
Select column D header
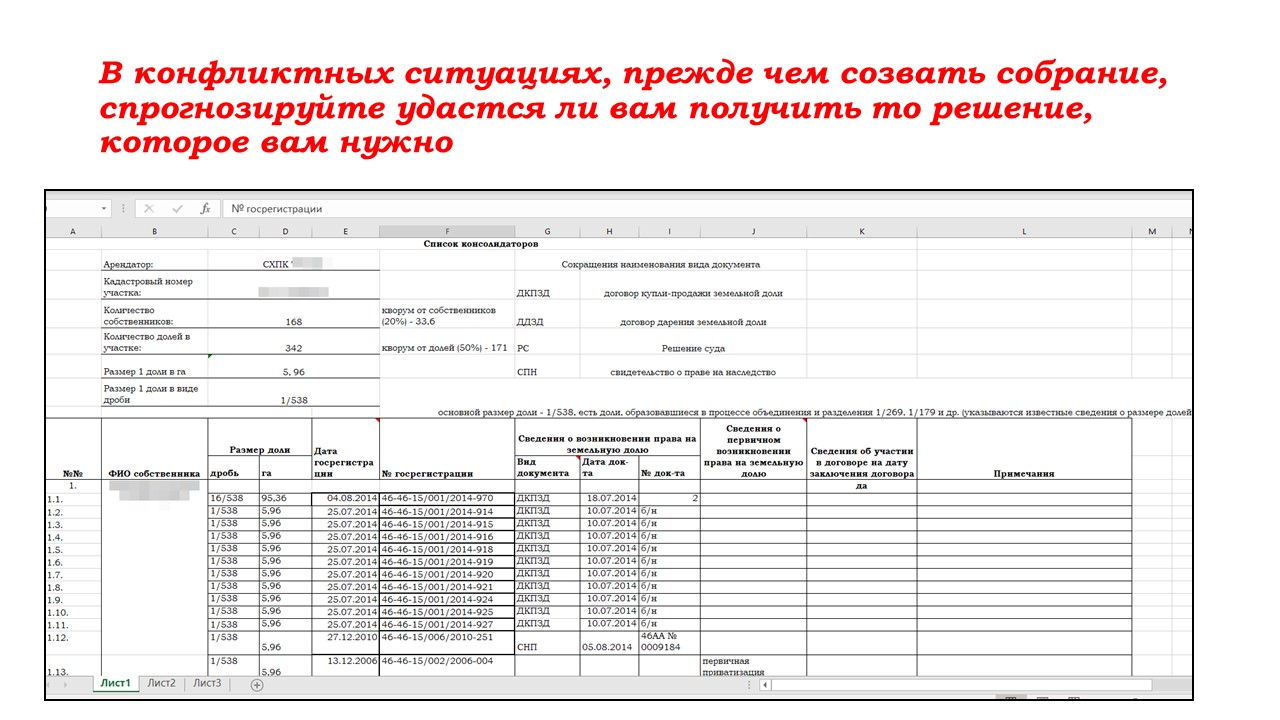tap(285, 231)
